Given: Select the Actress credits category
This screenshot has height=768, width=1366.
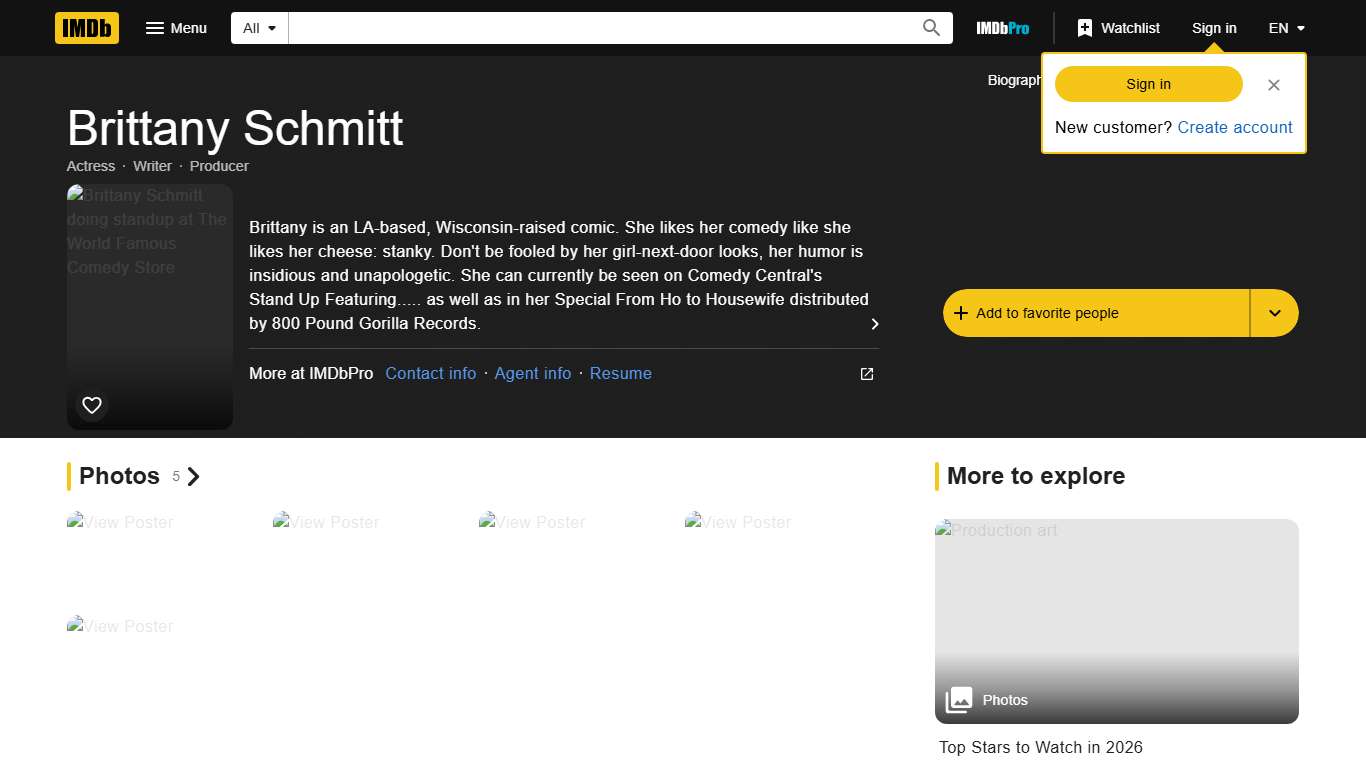Looking at the screenshot, I should tap(90, 166).
